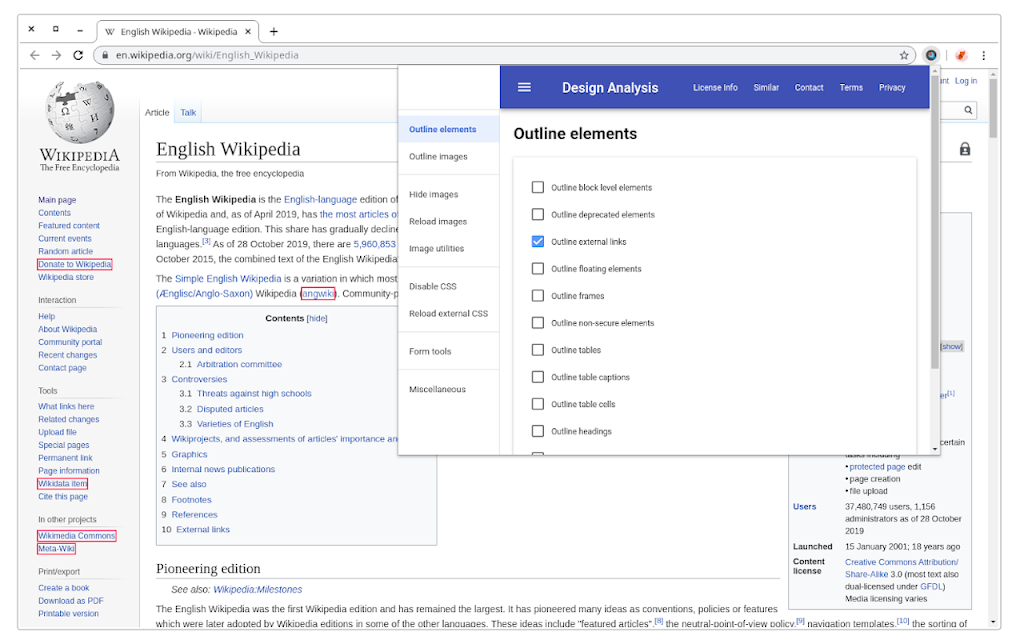This screenshot has width=1024, height=640.
Task: Uncheck Outline external links
Action: [537, 242]
